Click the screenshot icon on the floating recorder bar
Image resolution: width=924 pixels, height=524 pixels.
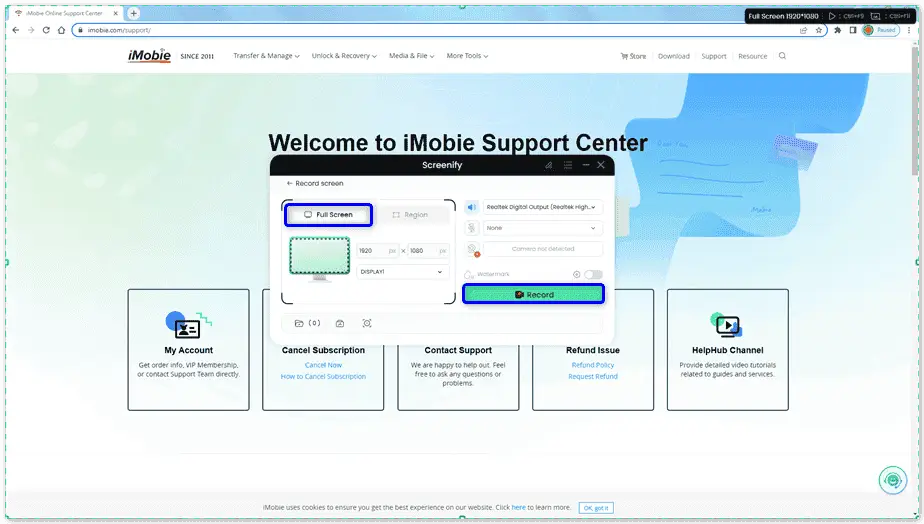click(875, 16)
